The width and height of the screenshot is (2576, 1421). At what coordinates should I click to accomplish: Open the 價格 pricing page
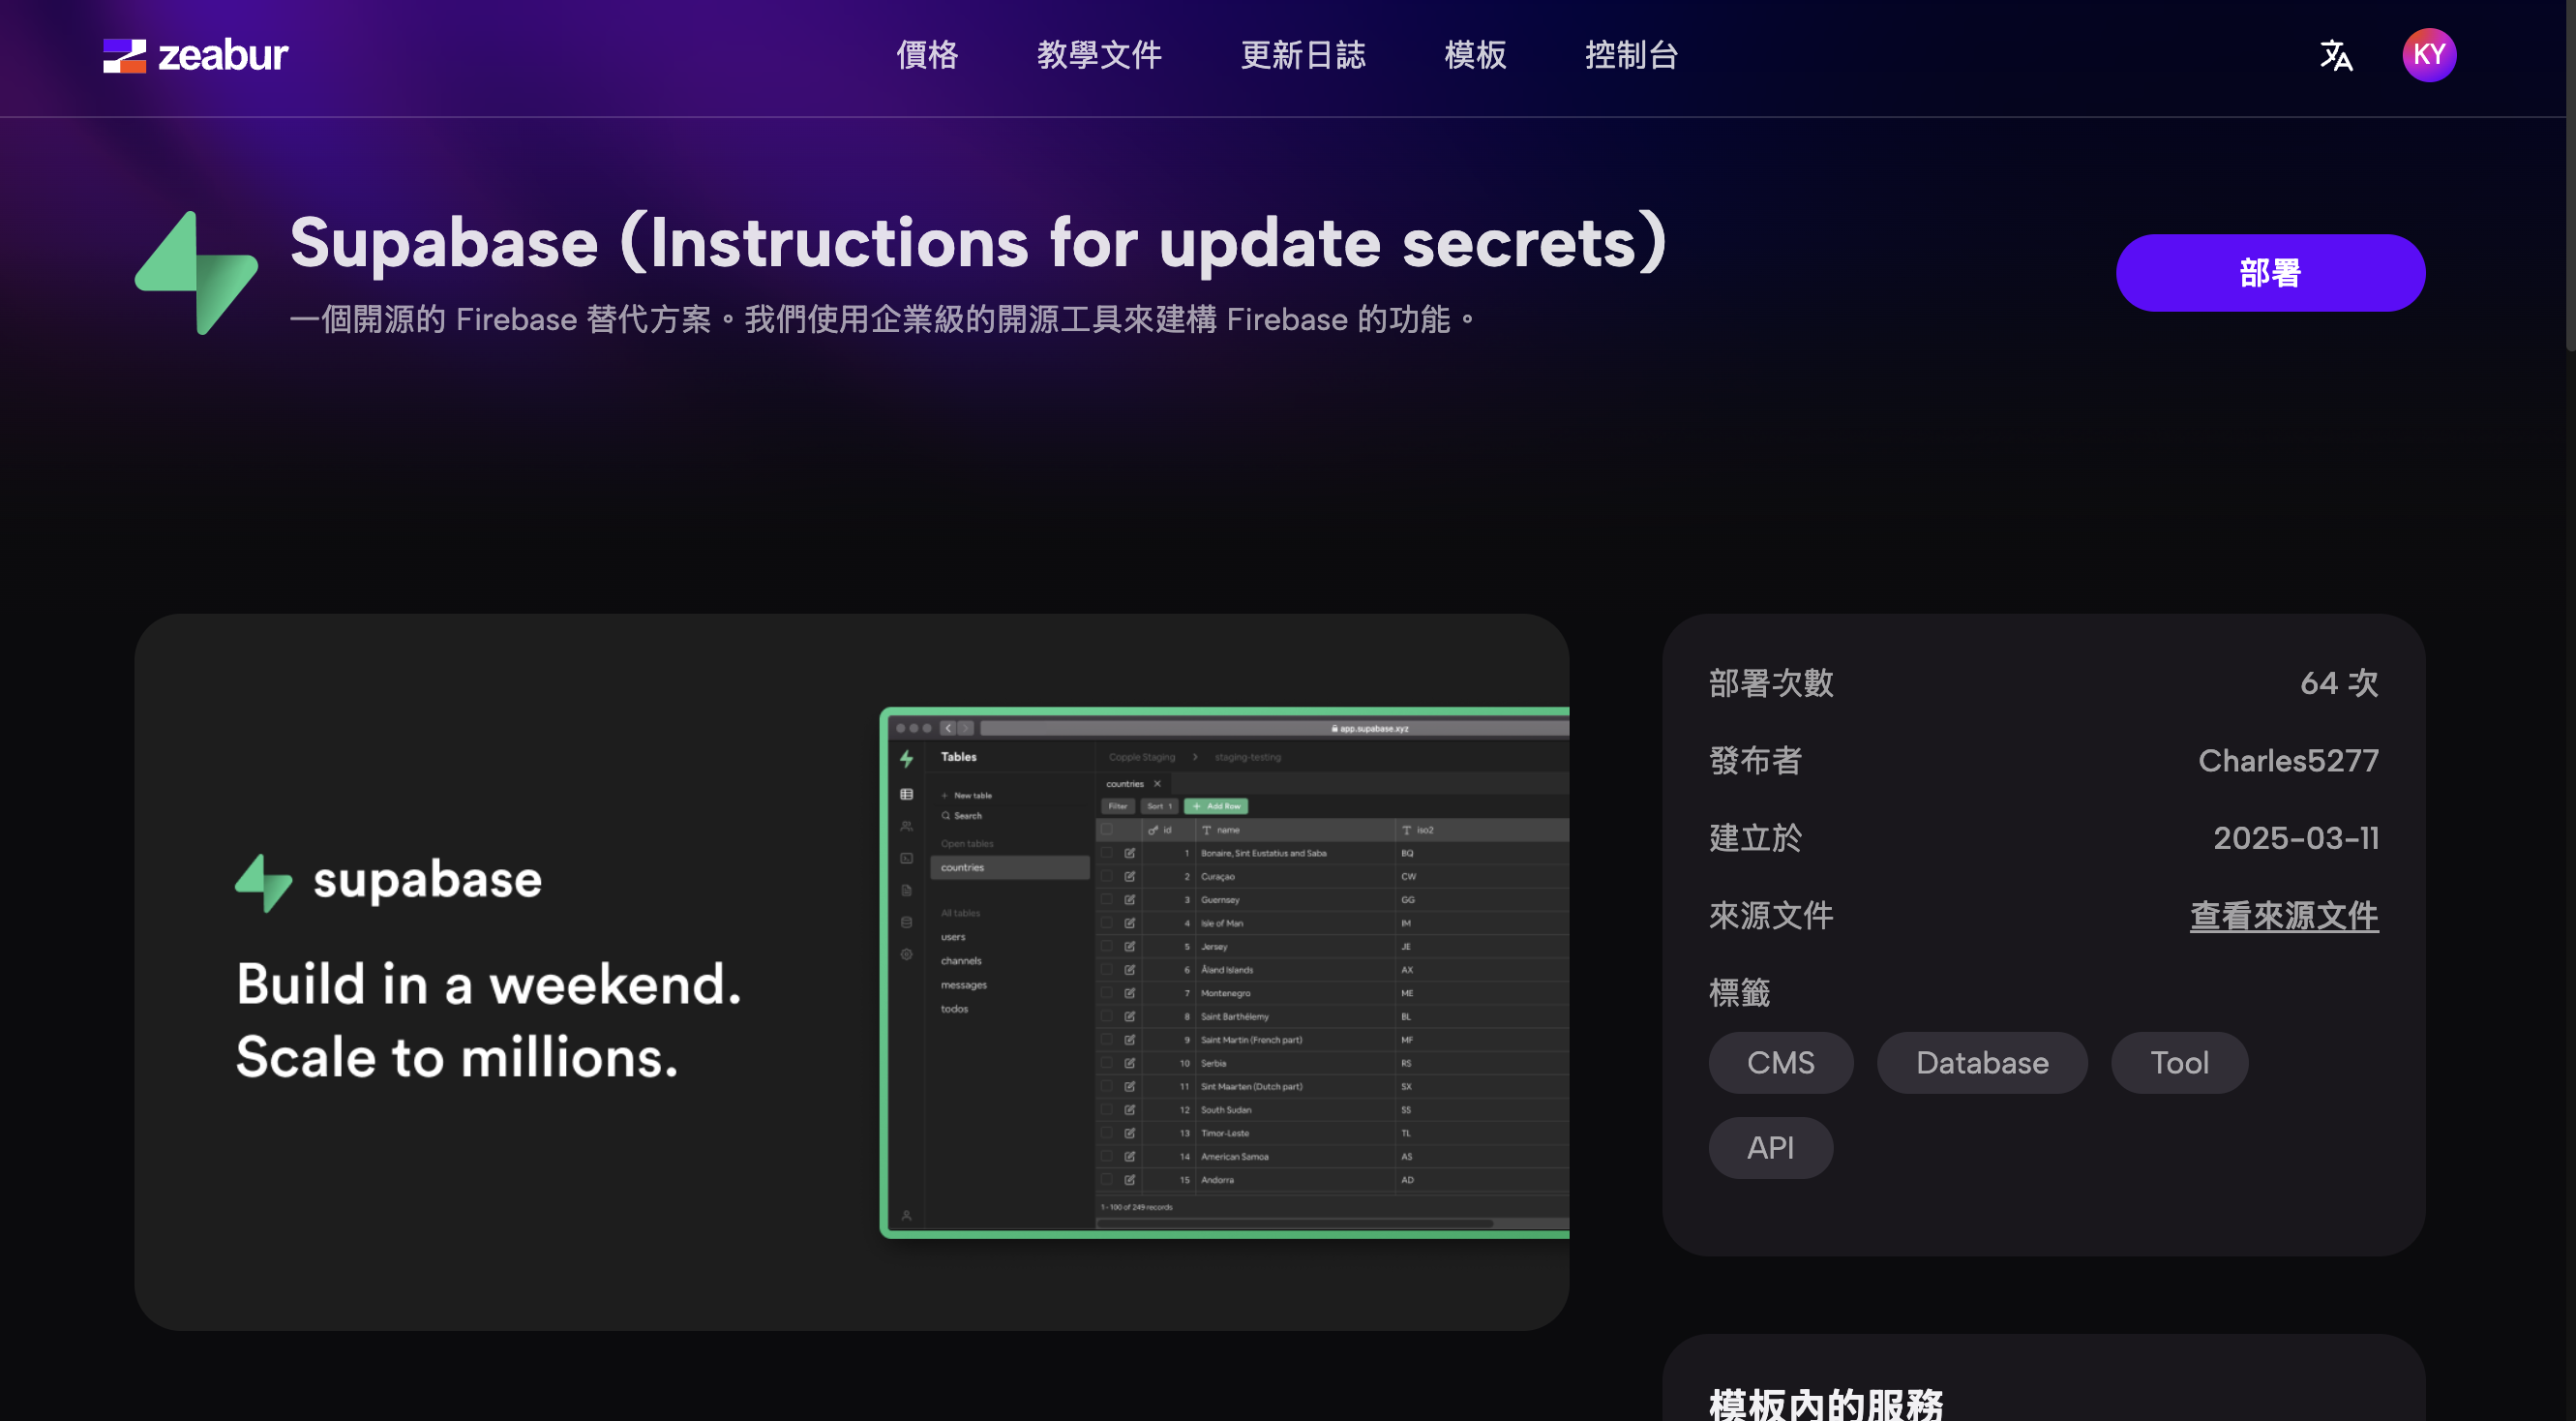pyautogui.click(x=926, y=55)
